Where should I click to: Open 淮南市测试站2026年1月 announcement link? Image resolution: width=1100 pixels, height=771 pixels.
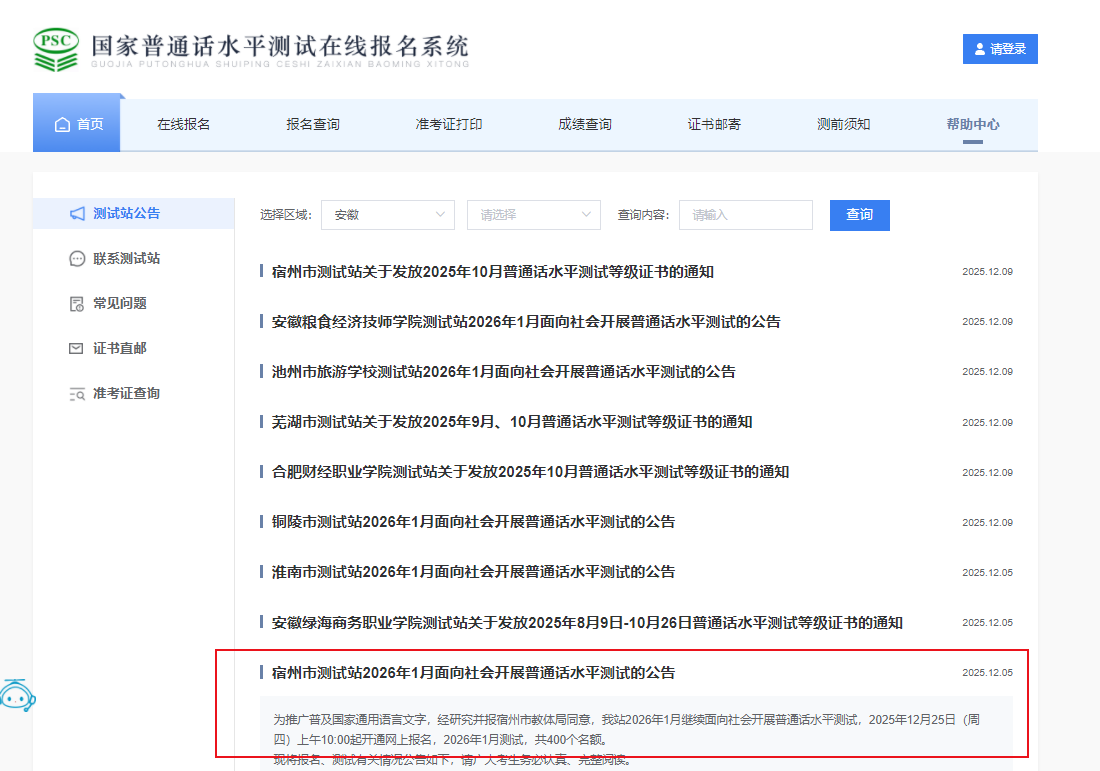tap(473, 572)
